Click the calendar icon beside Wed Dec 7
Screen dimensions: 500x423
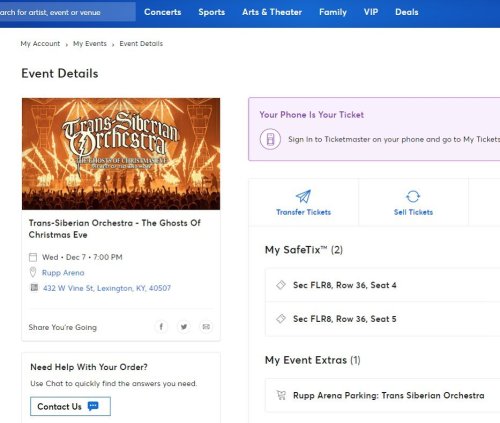33,257
